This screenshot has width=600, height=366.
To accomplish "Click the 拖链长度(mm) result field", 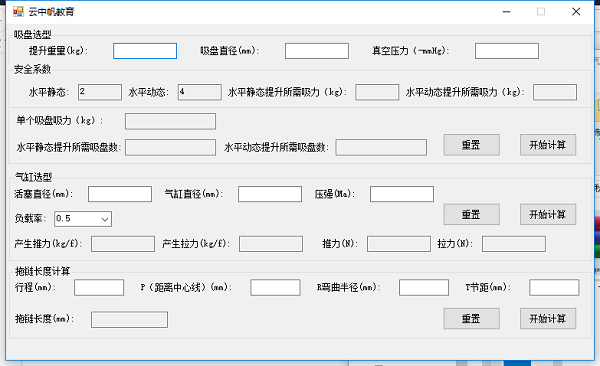I will (129, 320).
